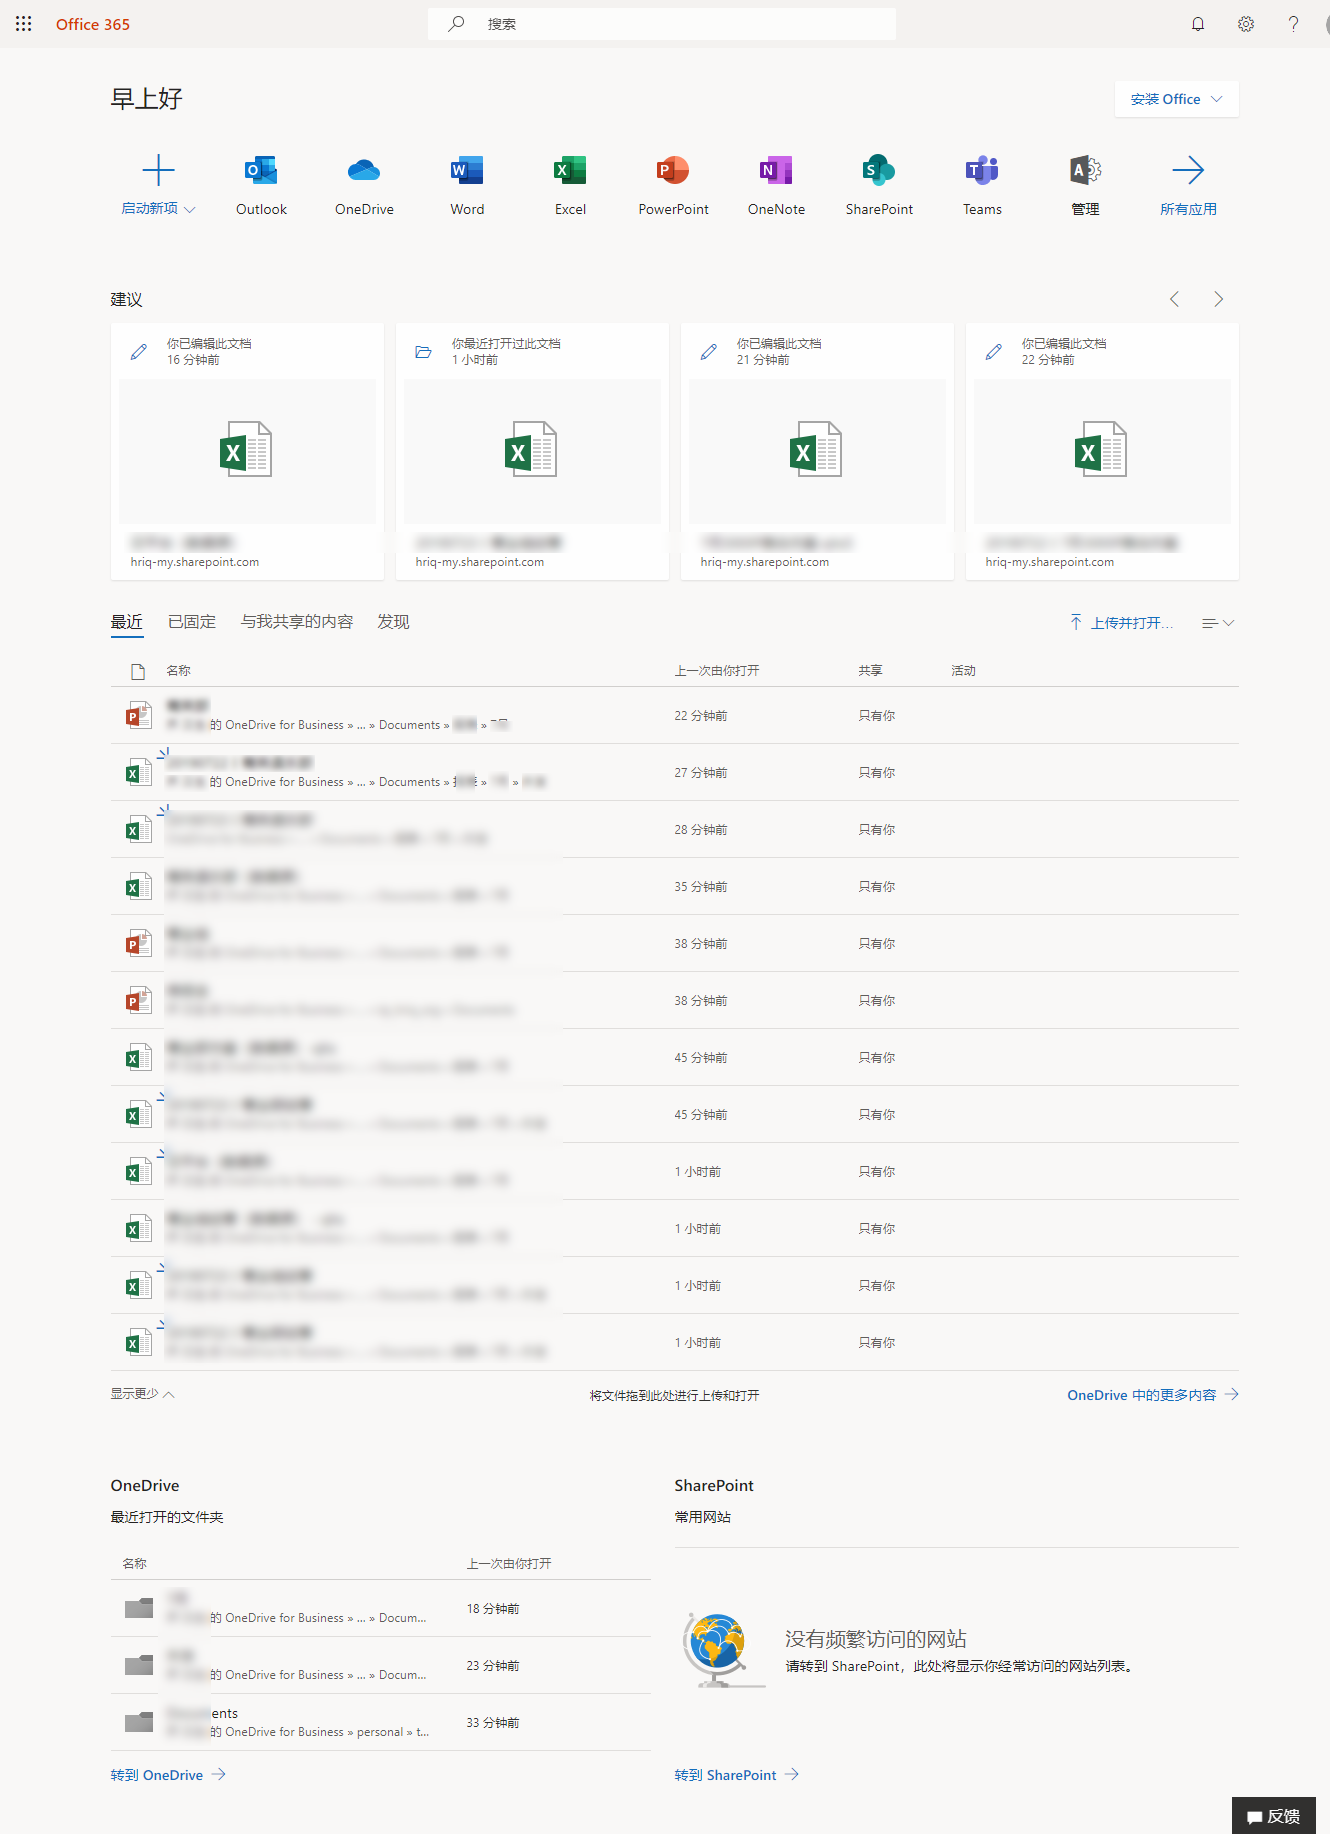Open first OneDrive folder opened 18 分钟前

(x=380, y=1608)
